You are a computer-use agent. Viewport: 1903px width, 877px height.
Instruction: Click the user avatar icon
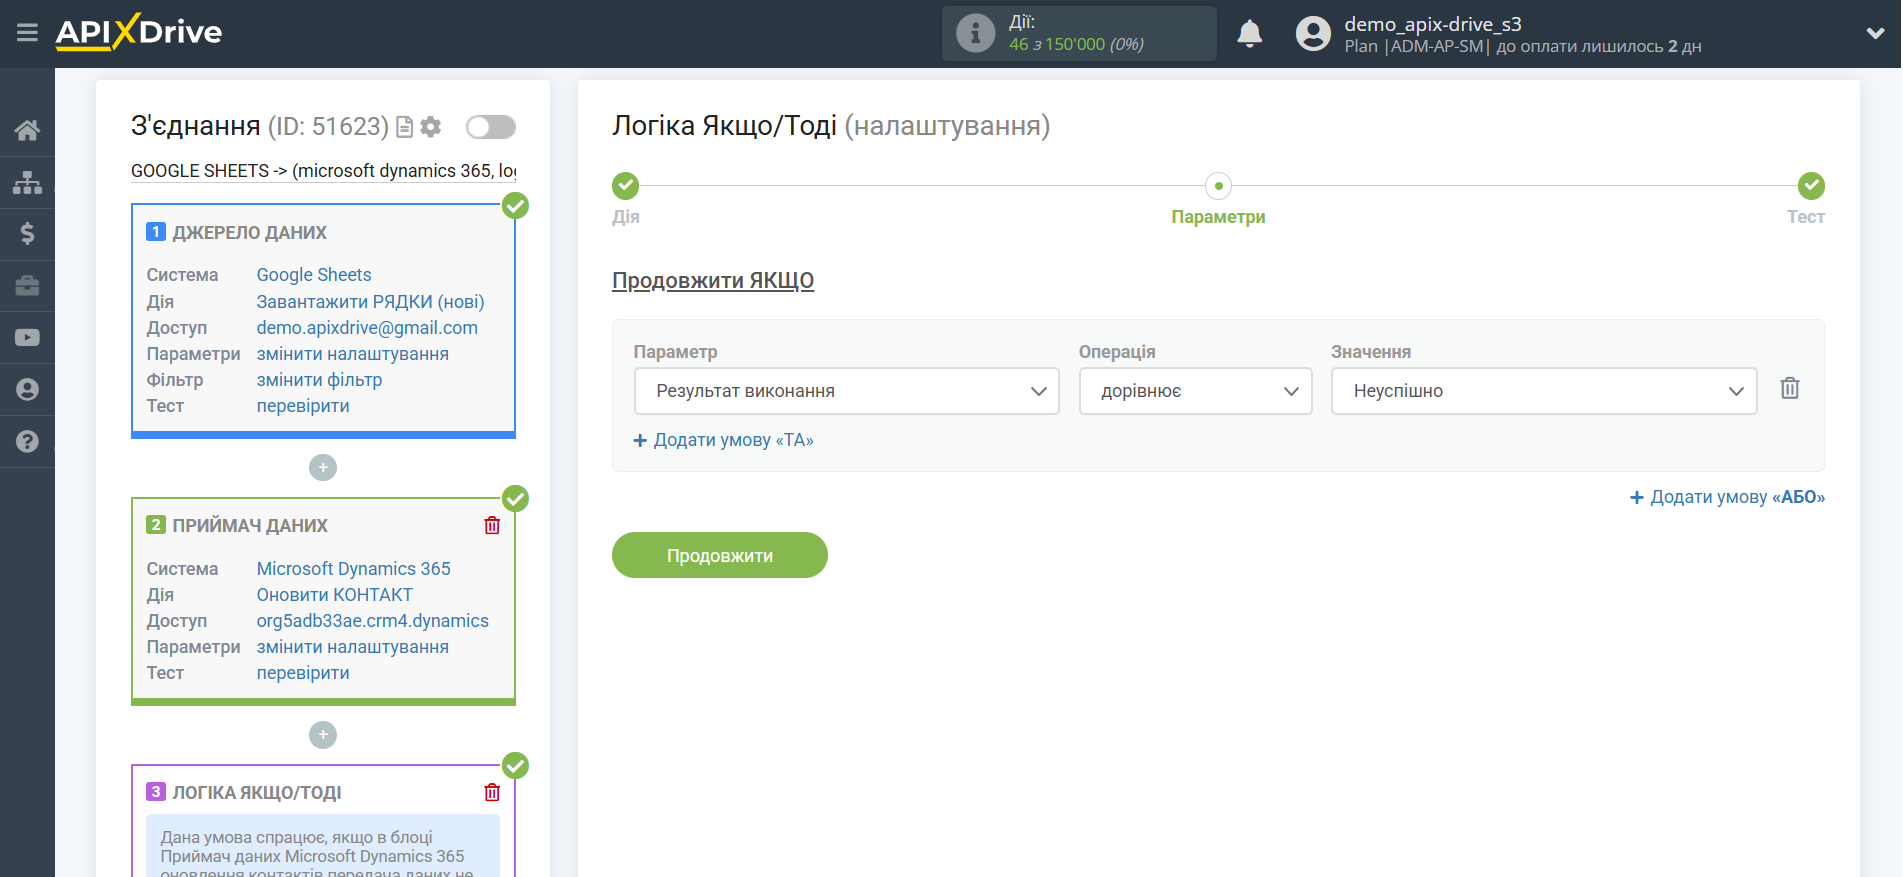(x=1313, y=34)
